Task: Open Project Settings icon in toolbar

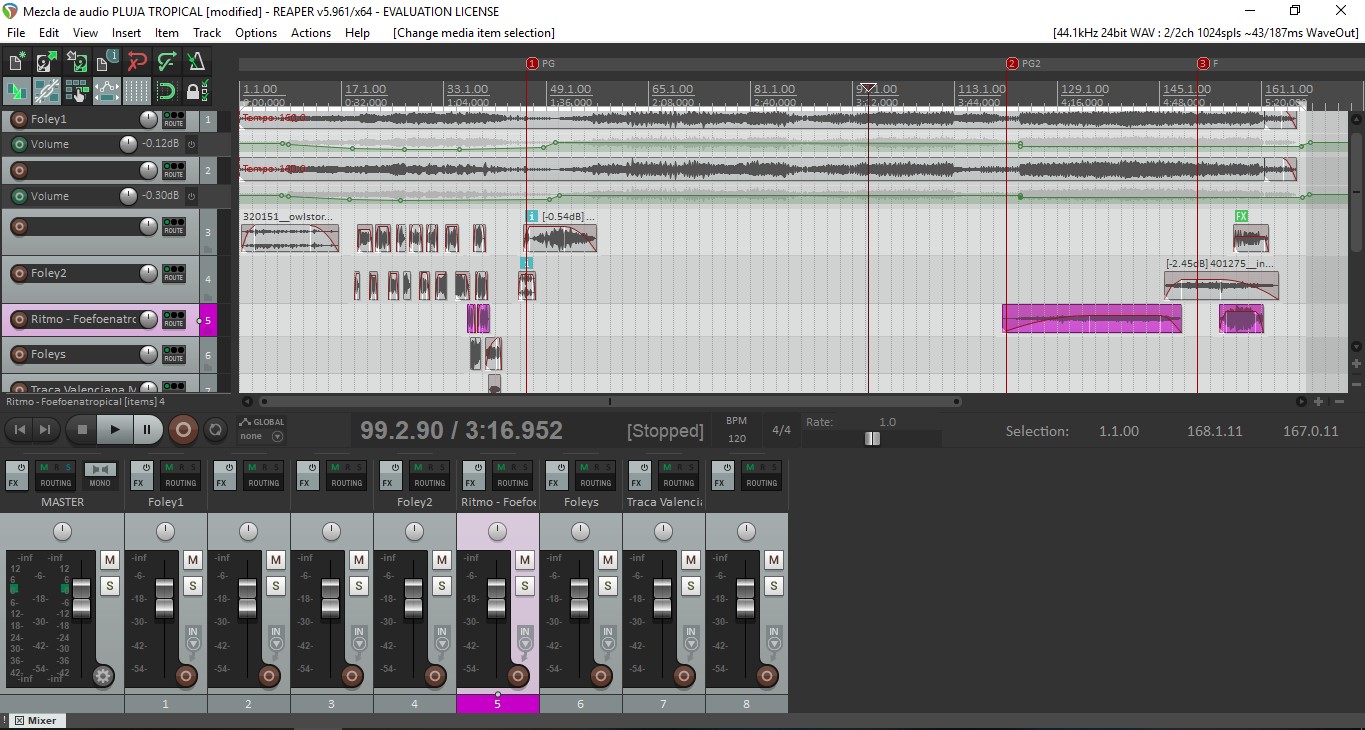Action: pos(107,63)
